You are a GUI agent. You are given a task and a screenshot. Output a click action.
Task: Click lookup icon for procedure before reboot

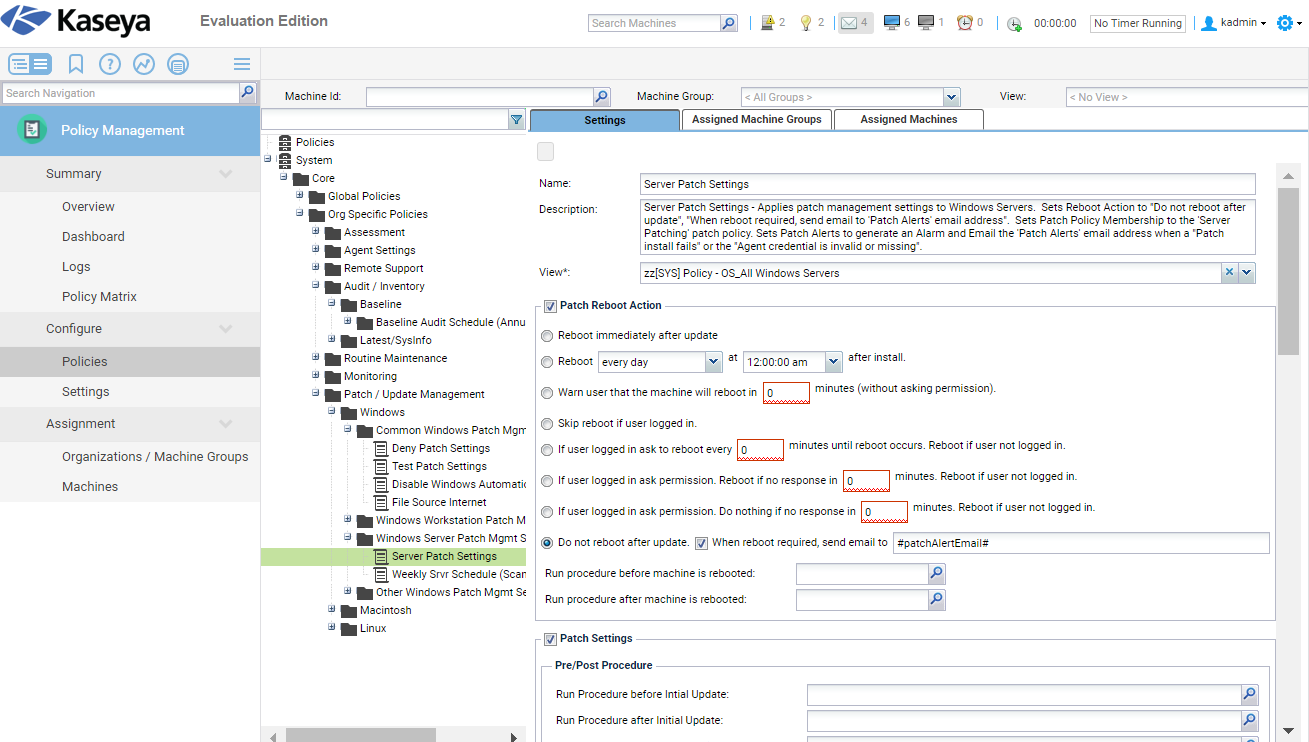point(936,574)
